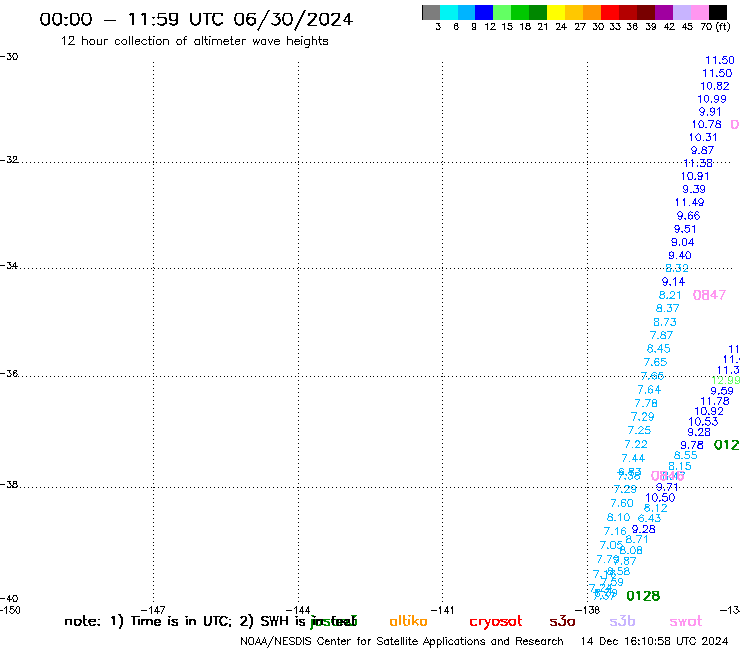This screenshot has height=650, width=740.
Task: Click wave height value '6.43'
Action: coord(649,518)
